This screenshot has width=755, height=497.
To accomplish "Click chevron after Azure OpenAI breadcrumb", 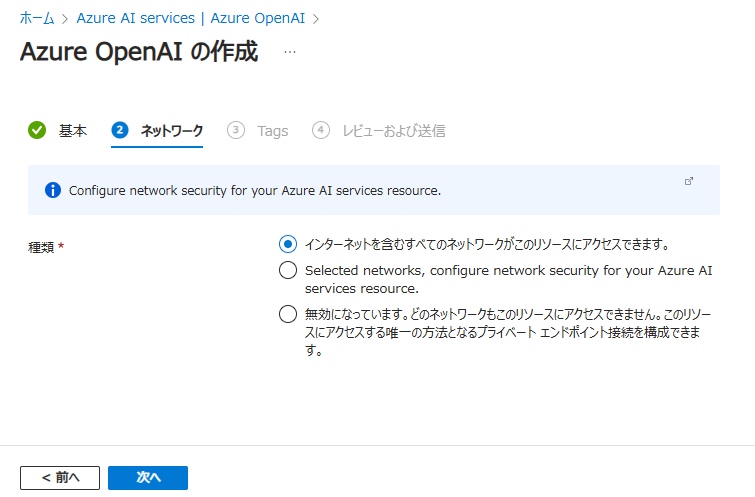I will coord(316,19).
